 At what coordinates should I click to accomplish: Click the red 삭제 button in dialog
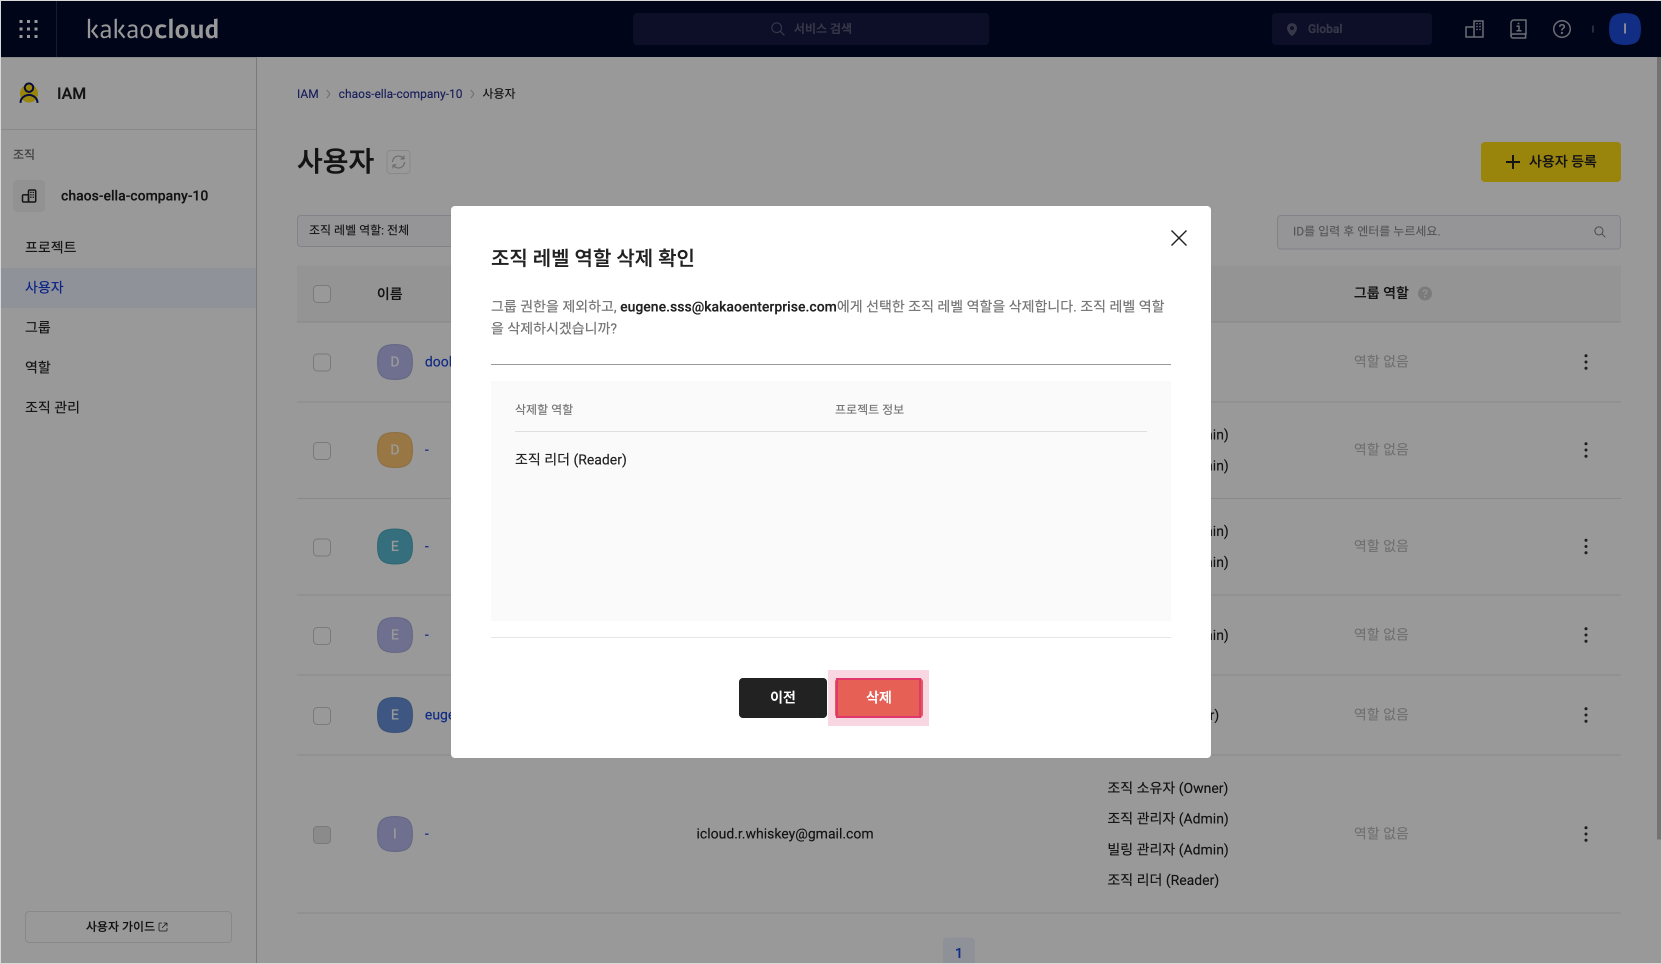pos(879,698)
